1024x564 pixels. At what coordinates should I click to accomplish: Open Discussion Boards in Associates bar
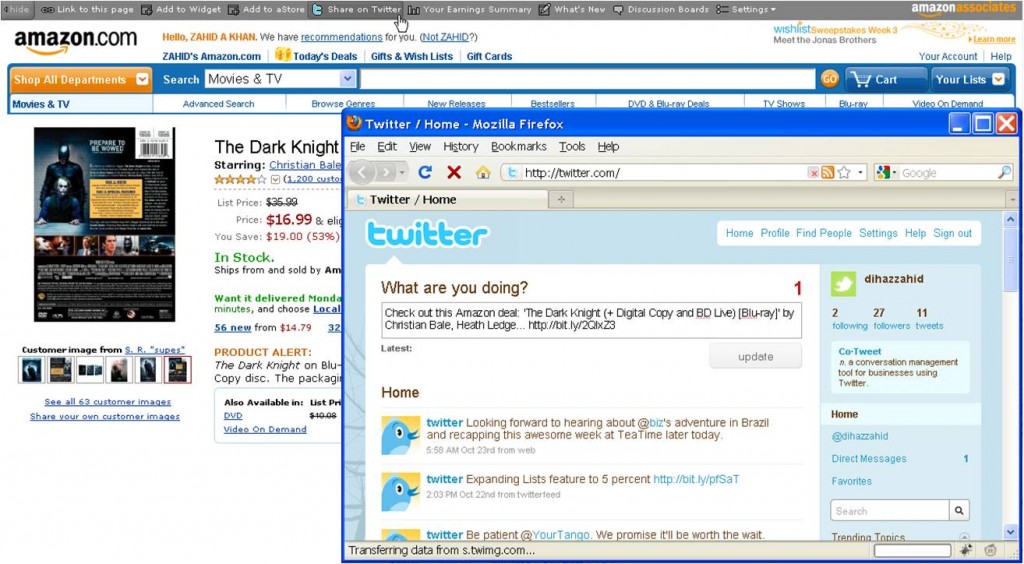pos(660,10)
